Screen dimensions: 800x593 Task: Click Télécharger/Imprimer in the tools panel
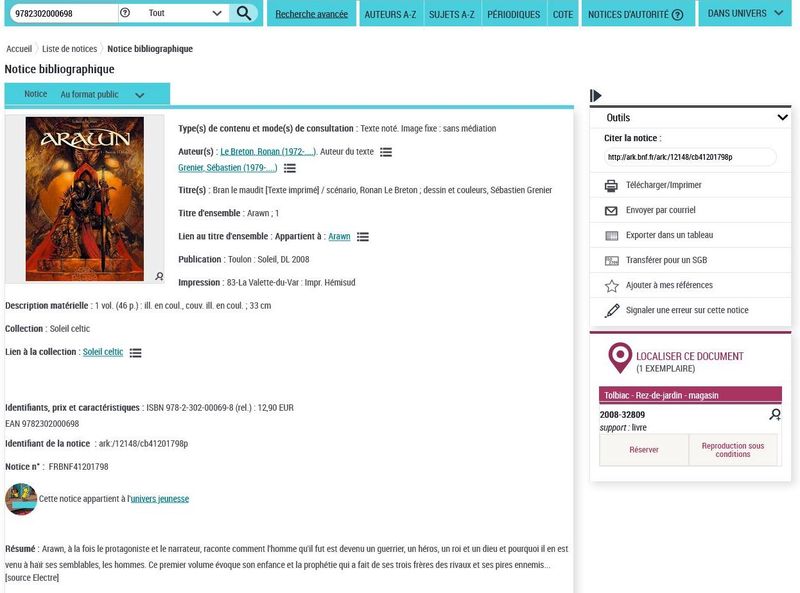click(x=663, y=185)
